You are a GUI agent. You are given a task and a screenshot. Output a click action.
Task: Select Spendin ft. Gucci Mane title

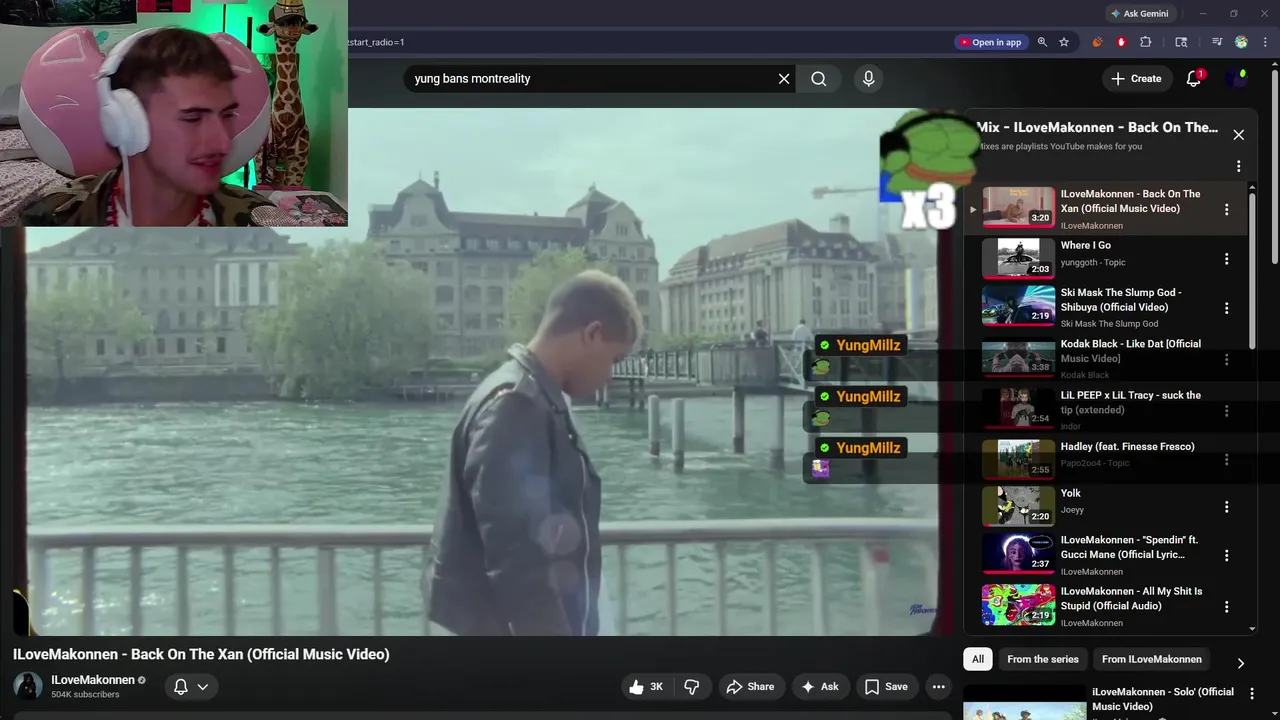pos(1129,547)
